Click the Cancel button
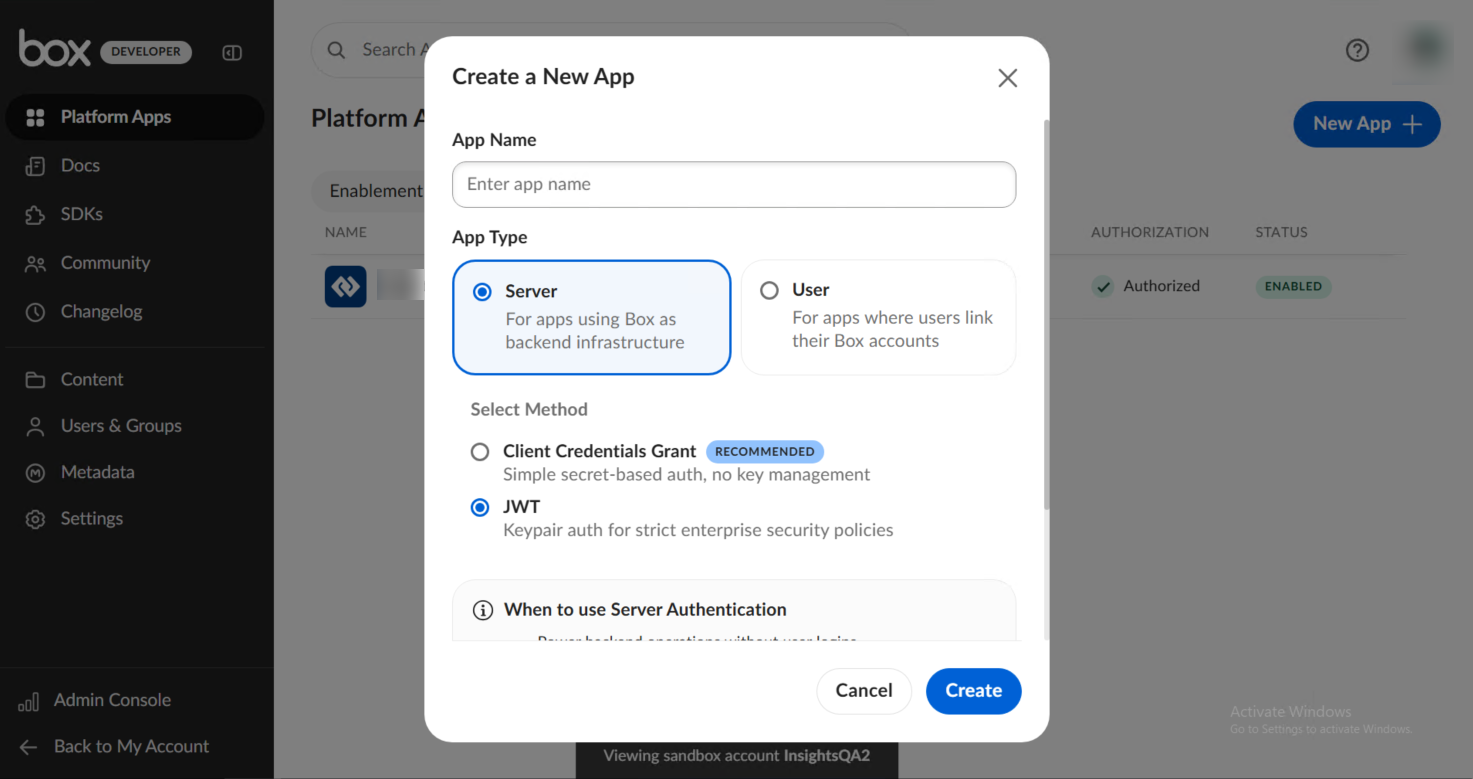Screen dimensions: 1473x779 [x=864, y=691]
